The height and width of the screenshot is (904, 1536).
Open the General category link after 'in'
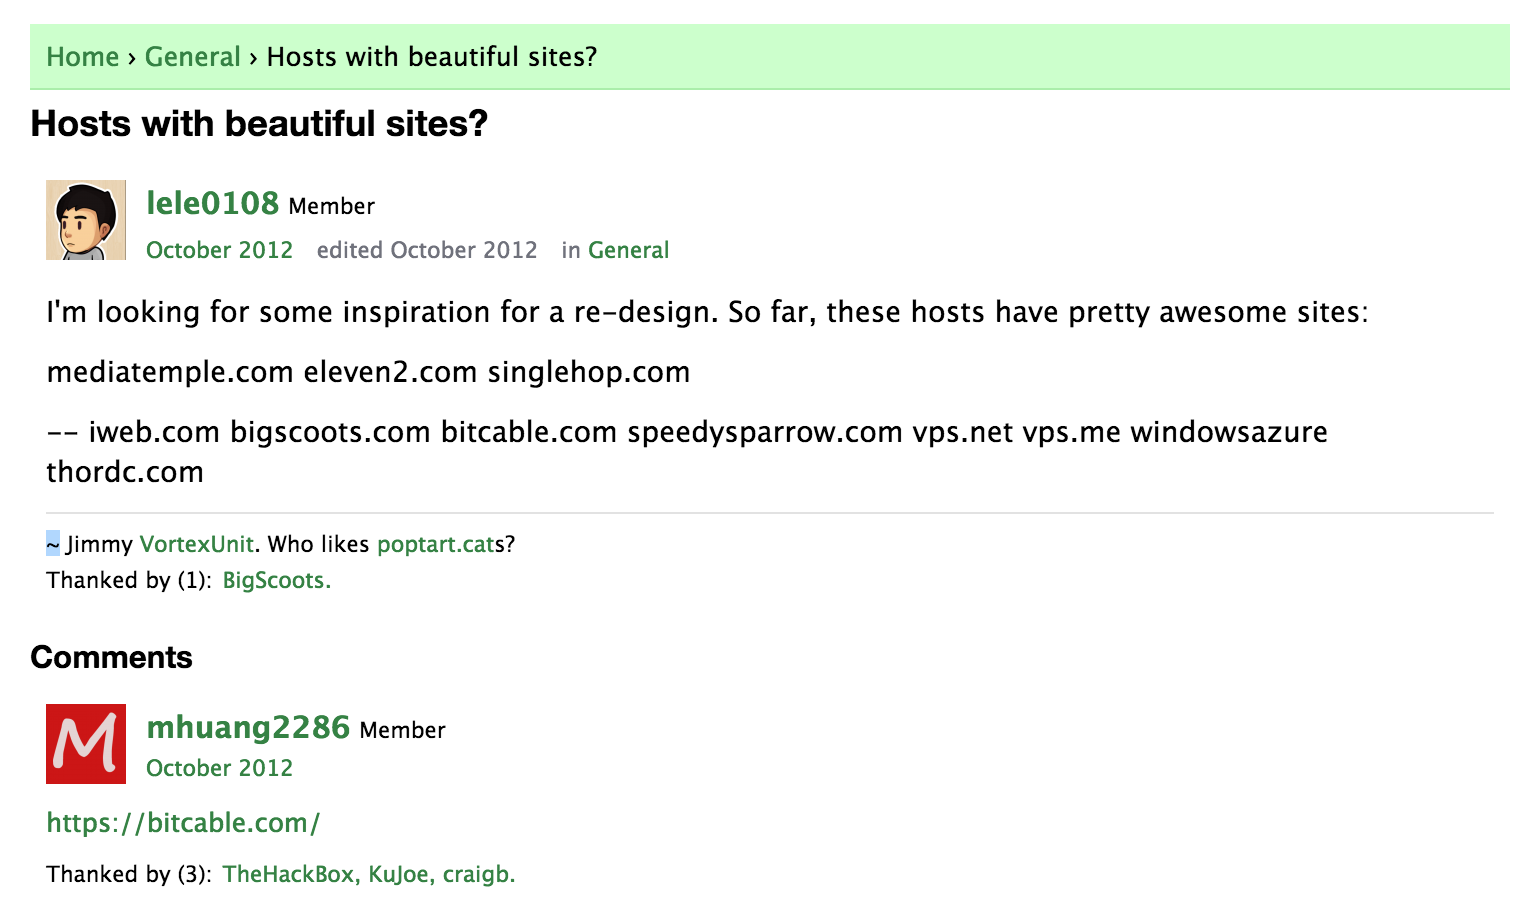(x=628, y=250)
